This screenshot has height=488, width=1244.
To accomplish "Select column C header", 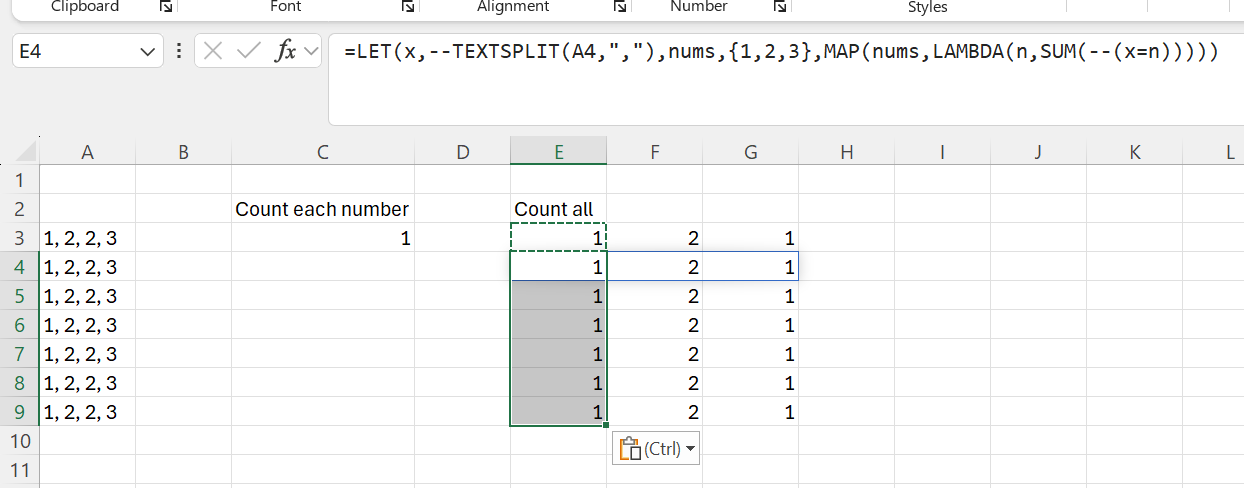I will (322, 152).
